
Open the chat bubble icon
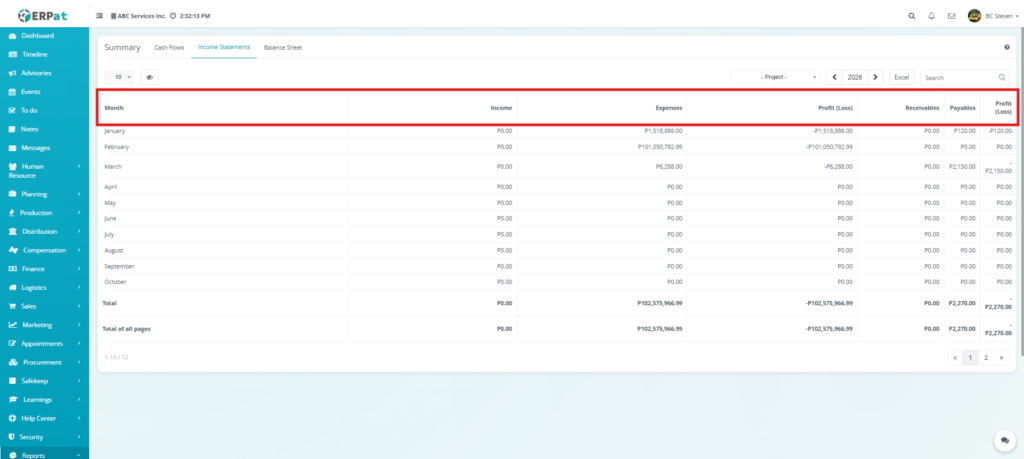[x=1001, y=439]
